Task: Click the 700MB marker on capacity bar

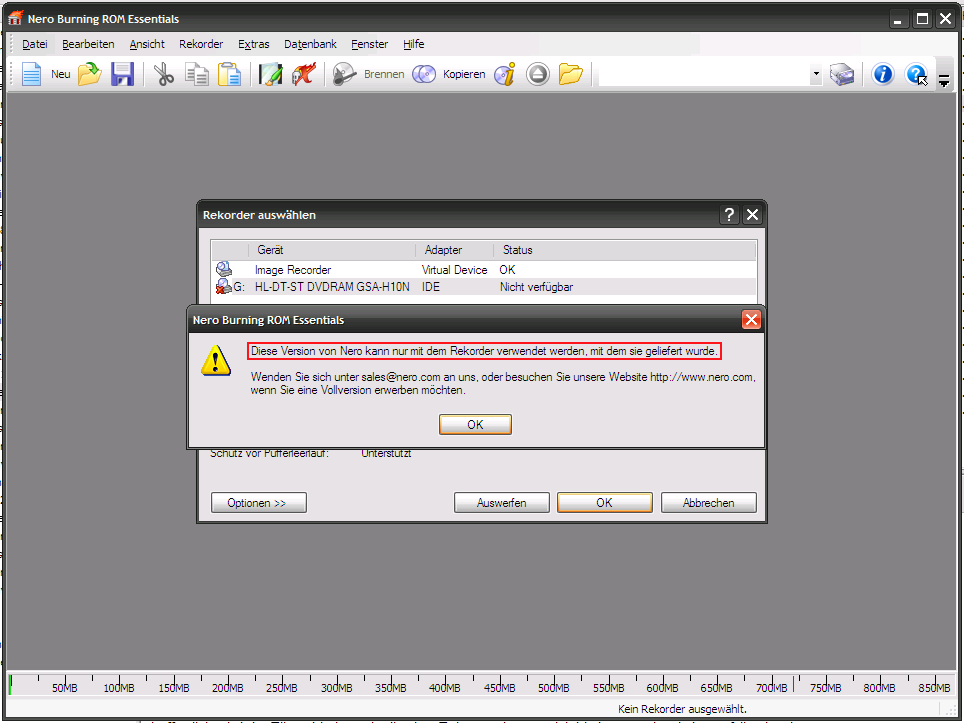Action: coord(771,687)
